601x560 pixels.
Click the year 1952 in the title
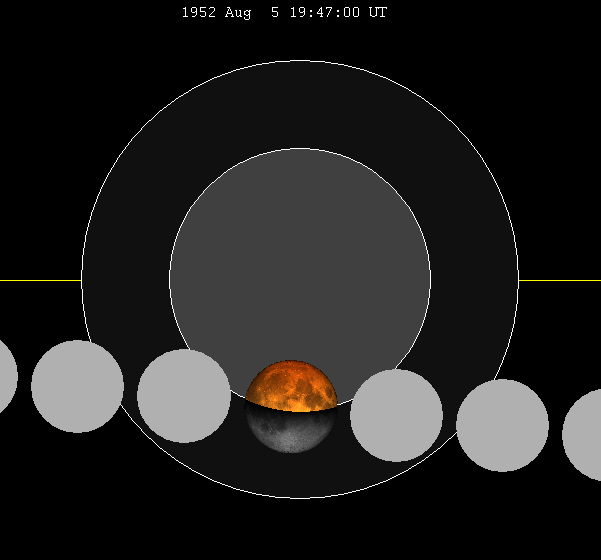[x=199, y=13]
